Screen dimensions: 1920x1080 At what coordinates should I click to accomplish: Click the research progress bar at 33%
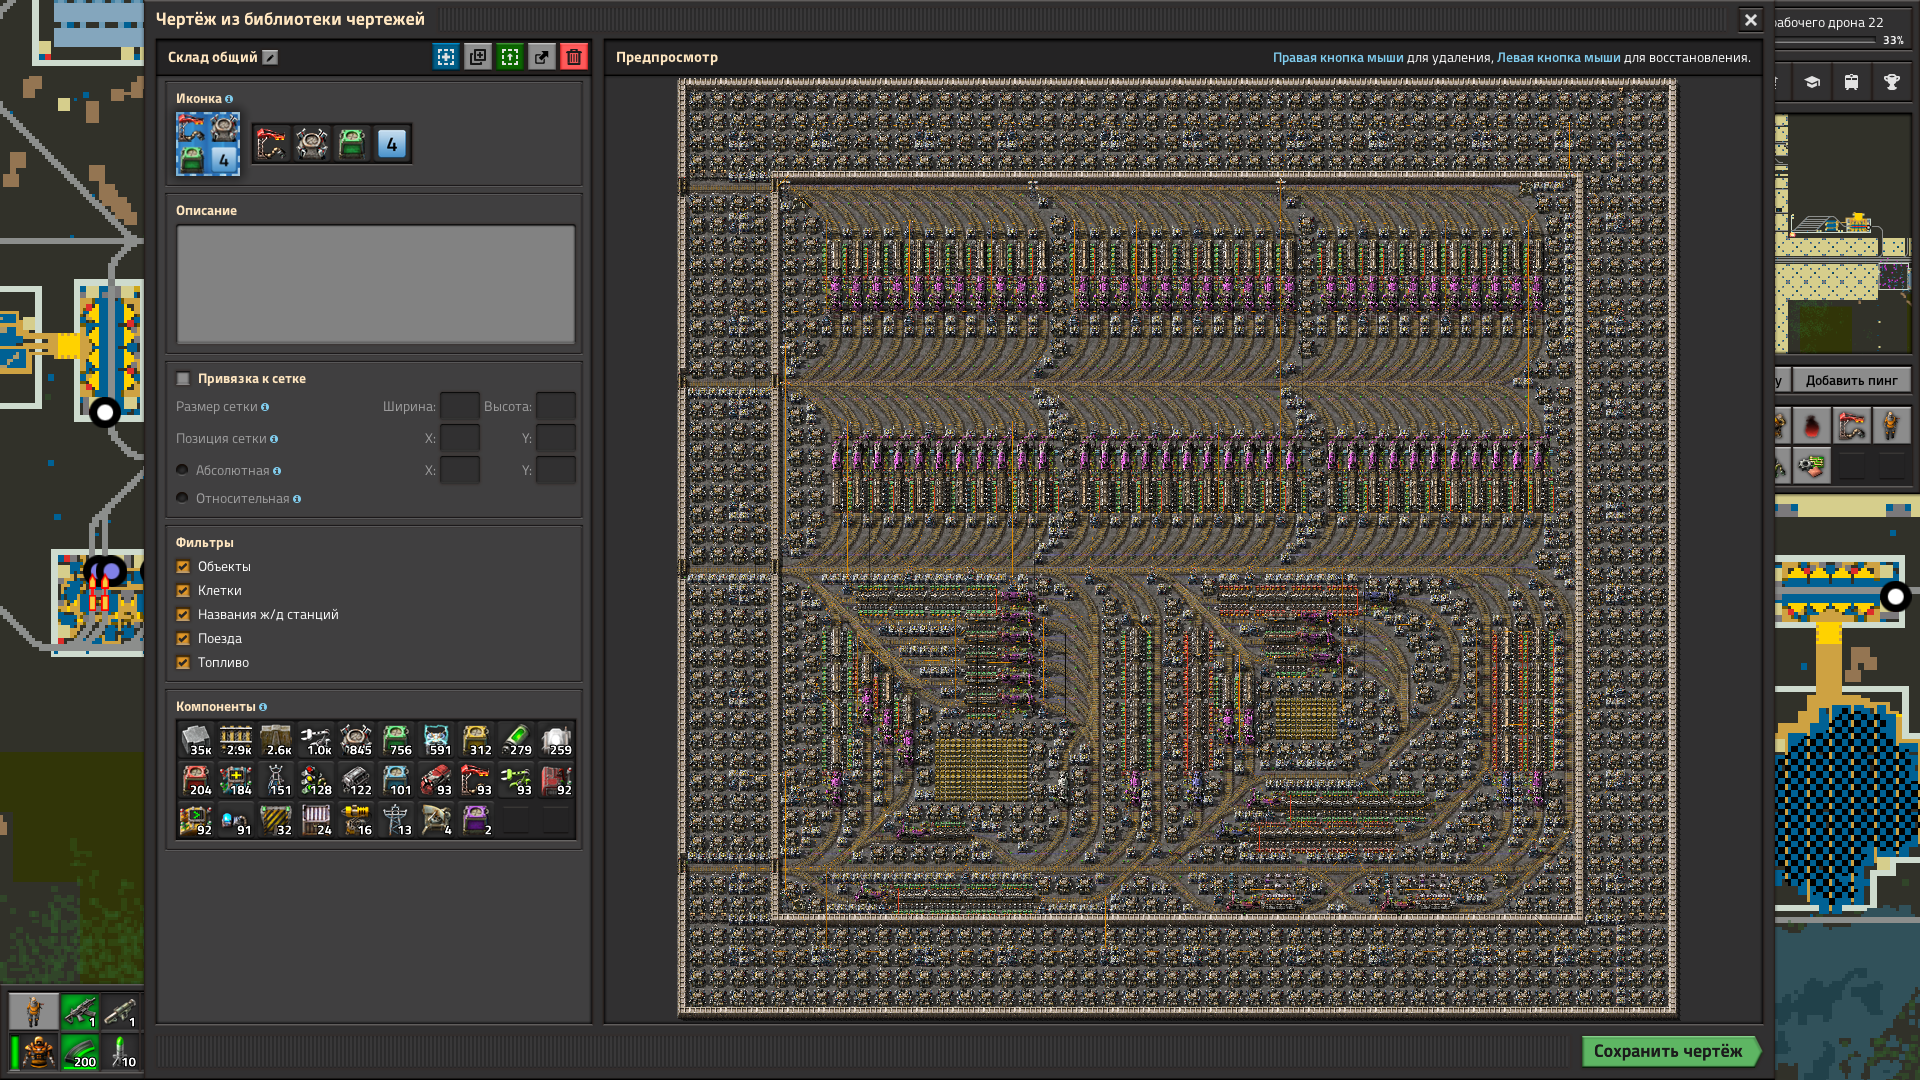click(1826, 41)
